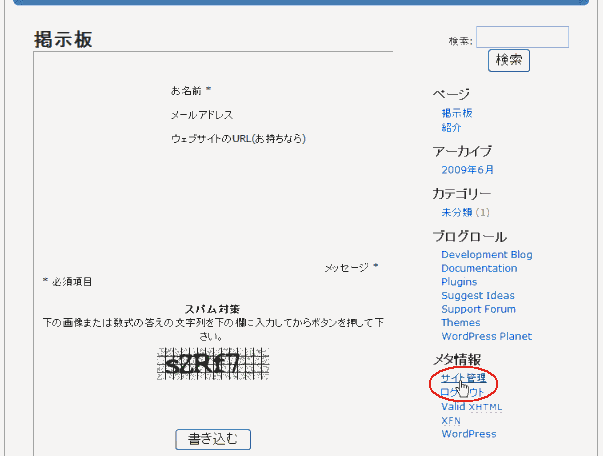Click the メールアドレス field label

[202, 115]
